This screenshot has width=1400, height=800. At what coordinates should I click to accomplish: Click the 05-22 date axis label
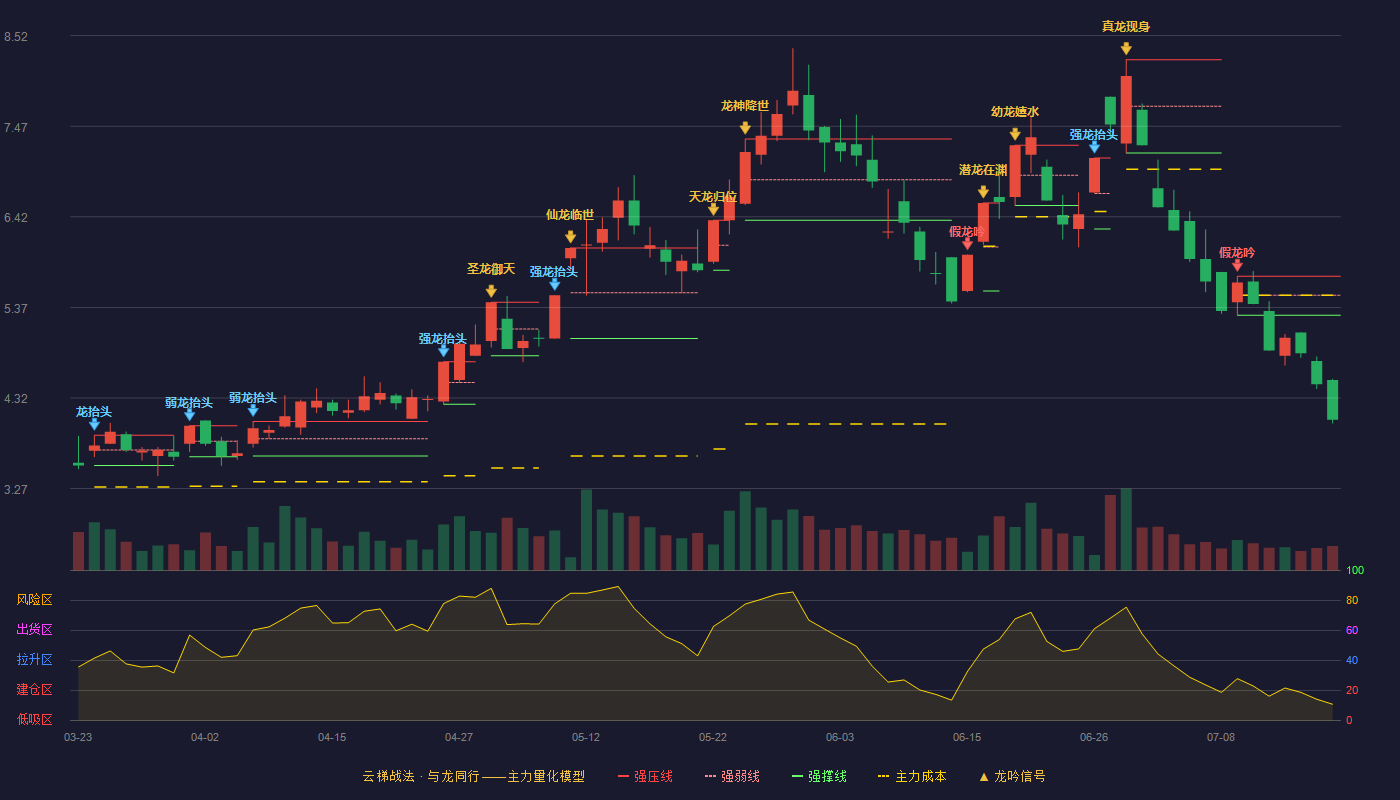[713, 737]
